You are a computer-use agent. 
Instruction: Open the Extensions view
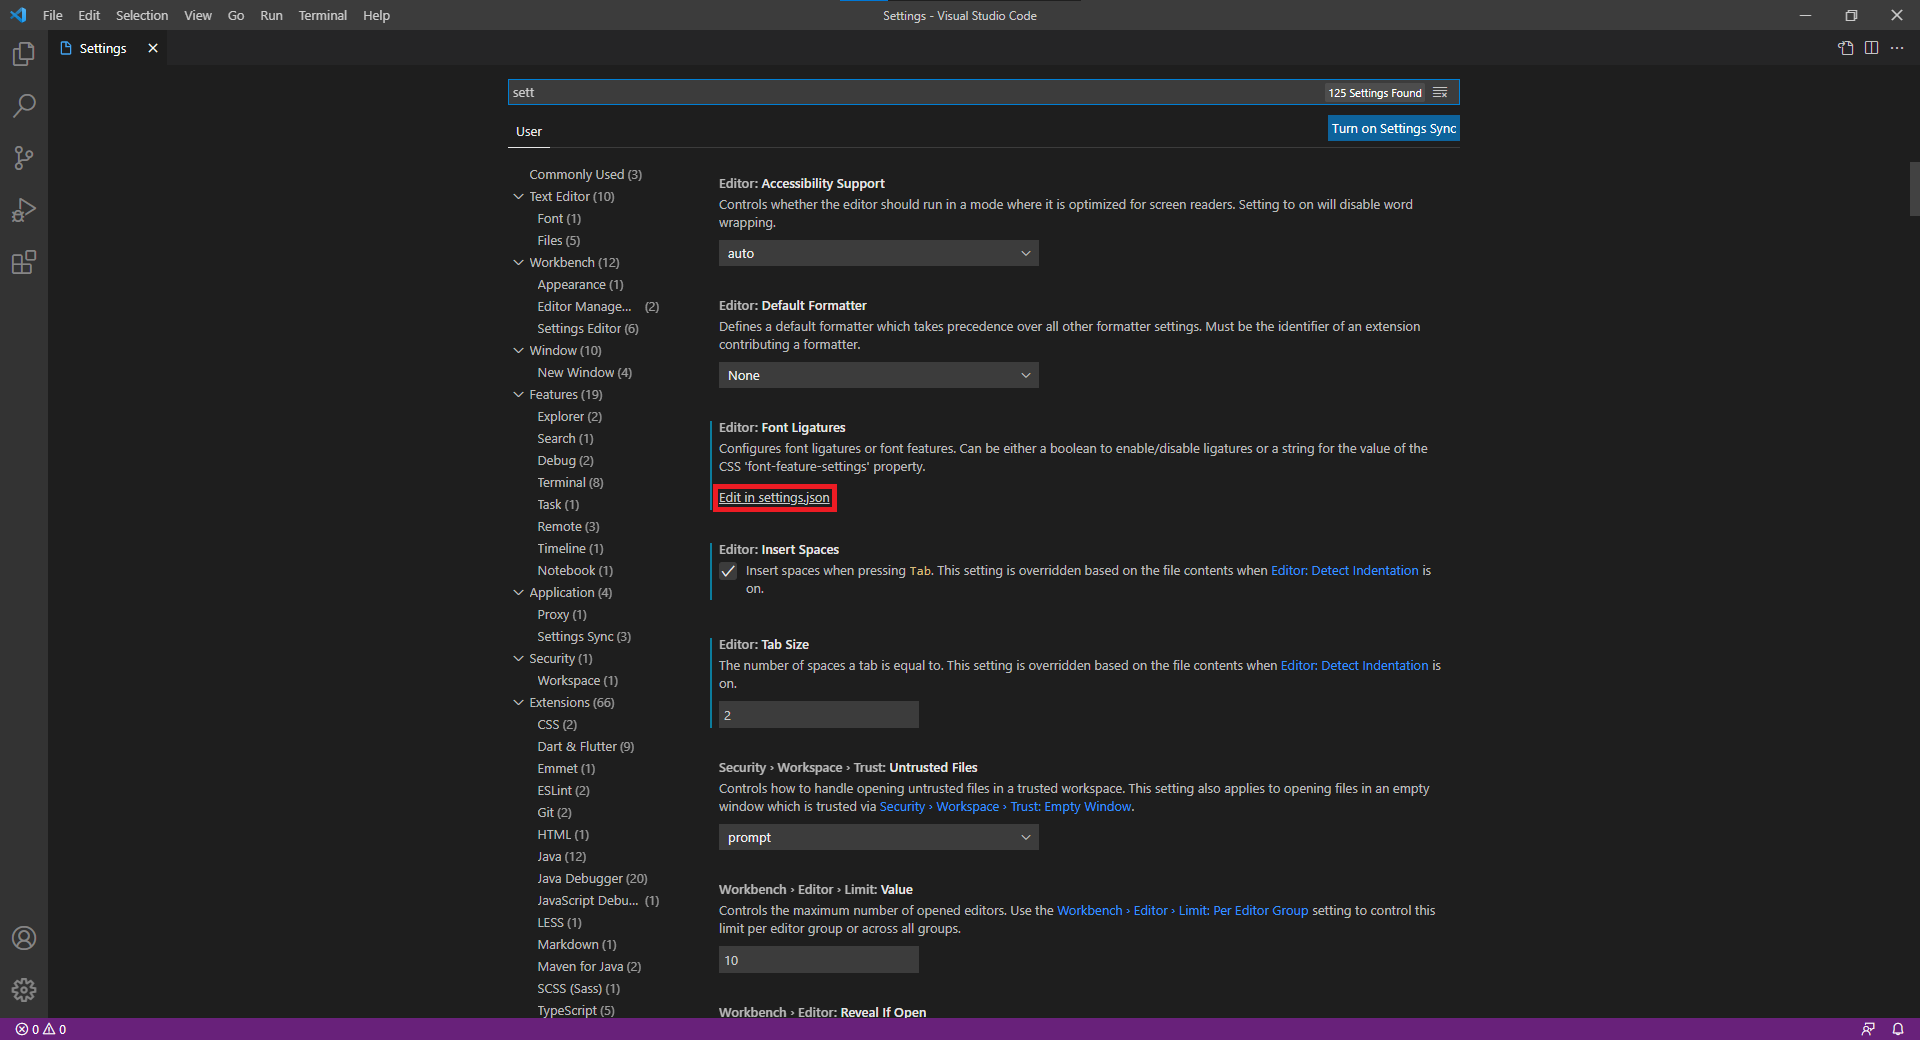(24, 263)
